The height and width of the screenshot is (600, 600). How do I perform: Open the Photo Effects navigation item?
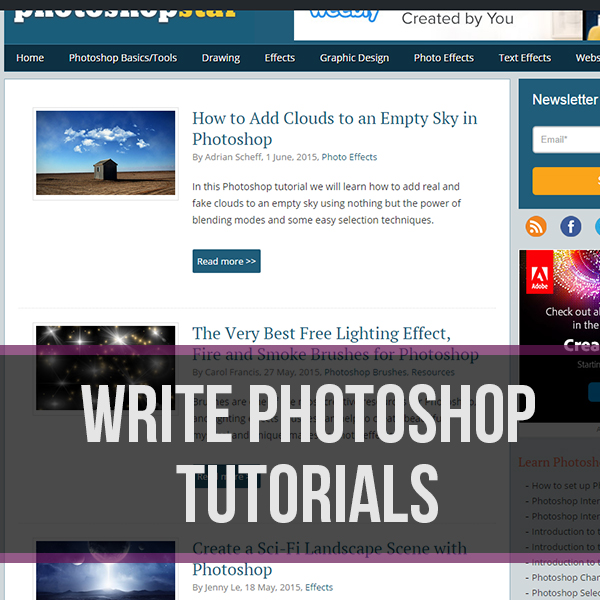[x=444, y=58]
